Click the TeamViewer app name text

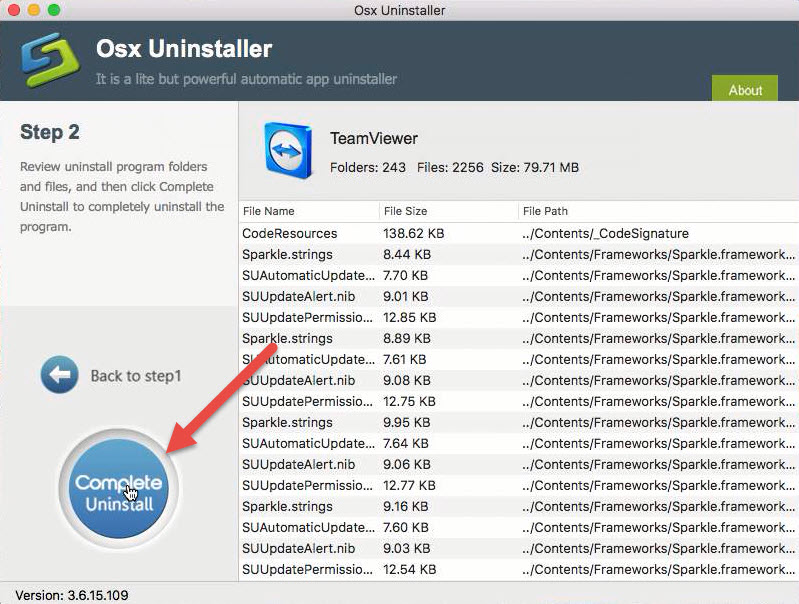click(374, 138)
